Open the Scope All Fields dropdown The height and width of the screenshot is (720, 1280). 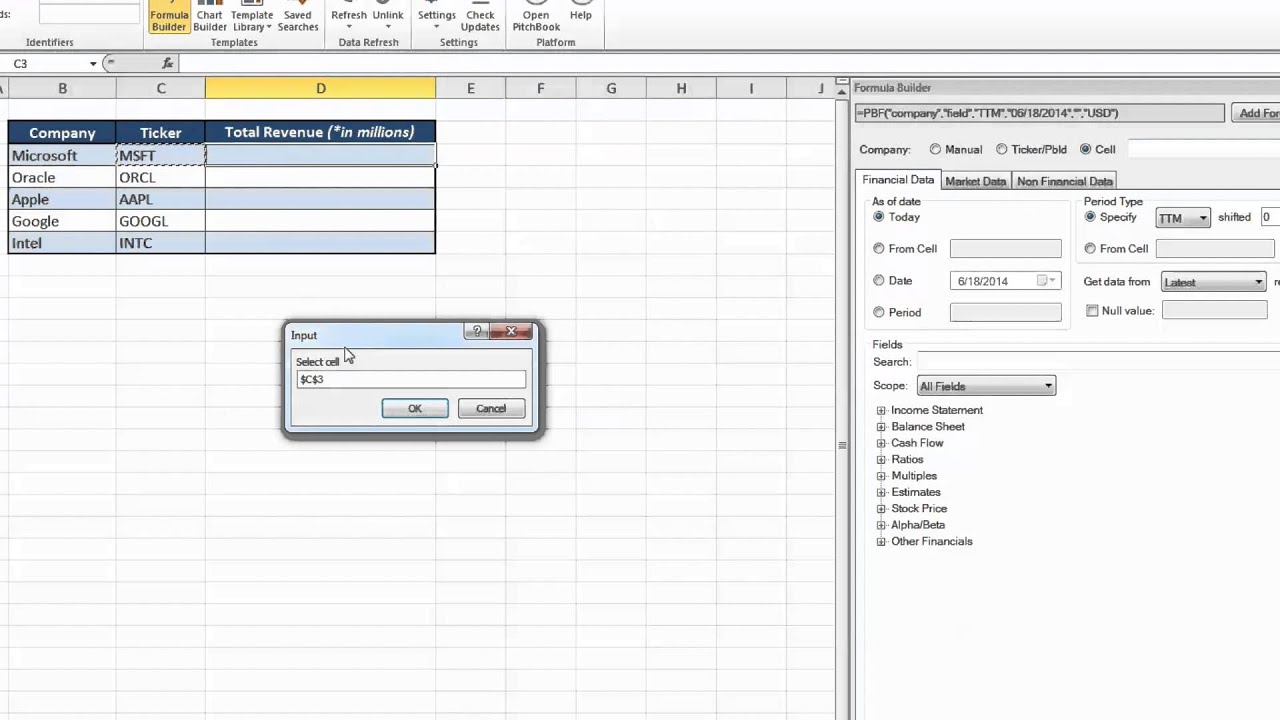(986, 386)
